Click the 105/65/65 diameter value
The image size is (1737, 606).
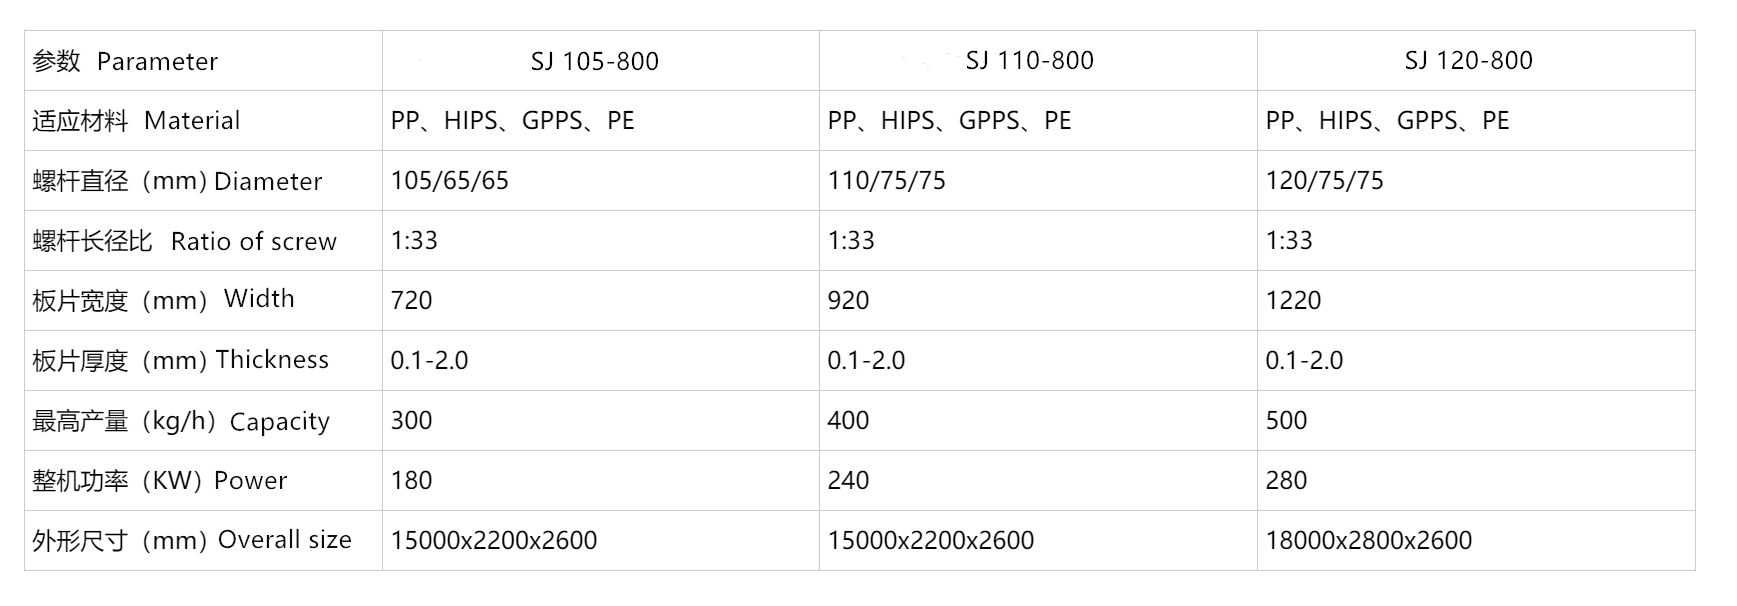(449, 181)
